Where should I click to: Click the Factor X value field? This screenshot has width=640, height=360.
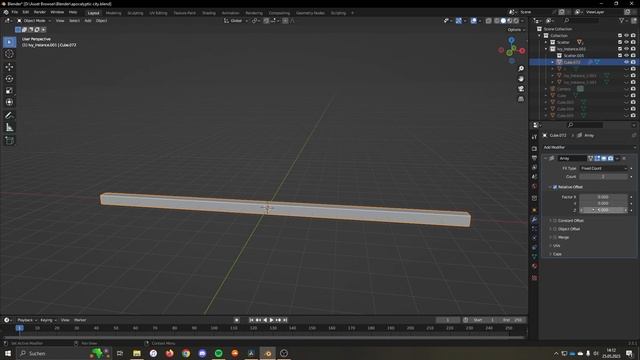(x=604, y=197)
